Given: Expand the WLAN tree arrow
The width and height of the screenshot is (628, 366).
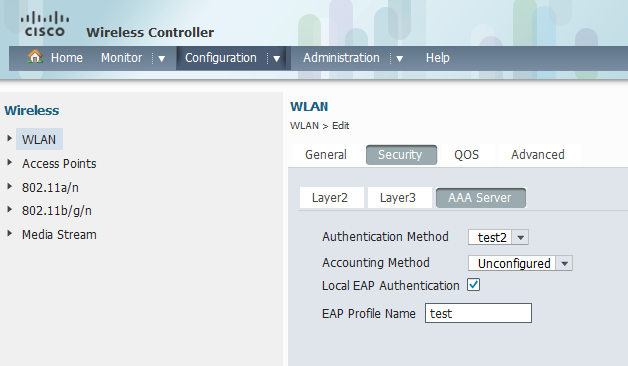Looking at the screenshot, I should (10, 139).
